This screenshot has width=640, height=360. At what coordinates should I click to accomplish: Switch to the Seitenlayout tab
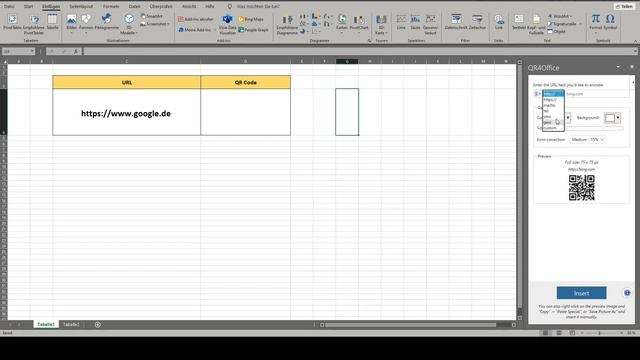click(81, 7)
